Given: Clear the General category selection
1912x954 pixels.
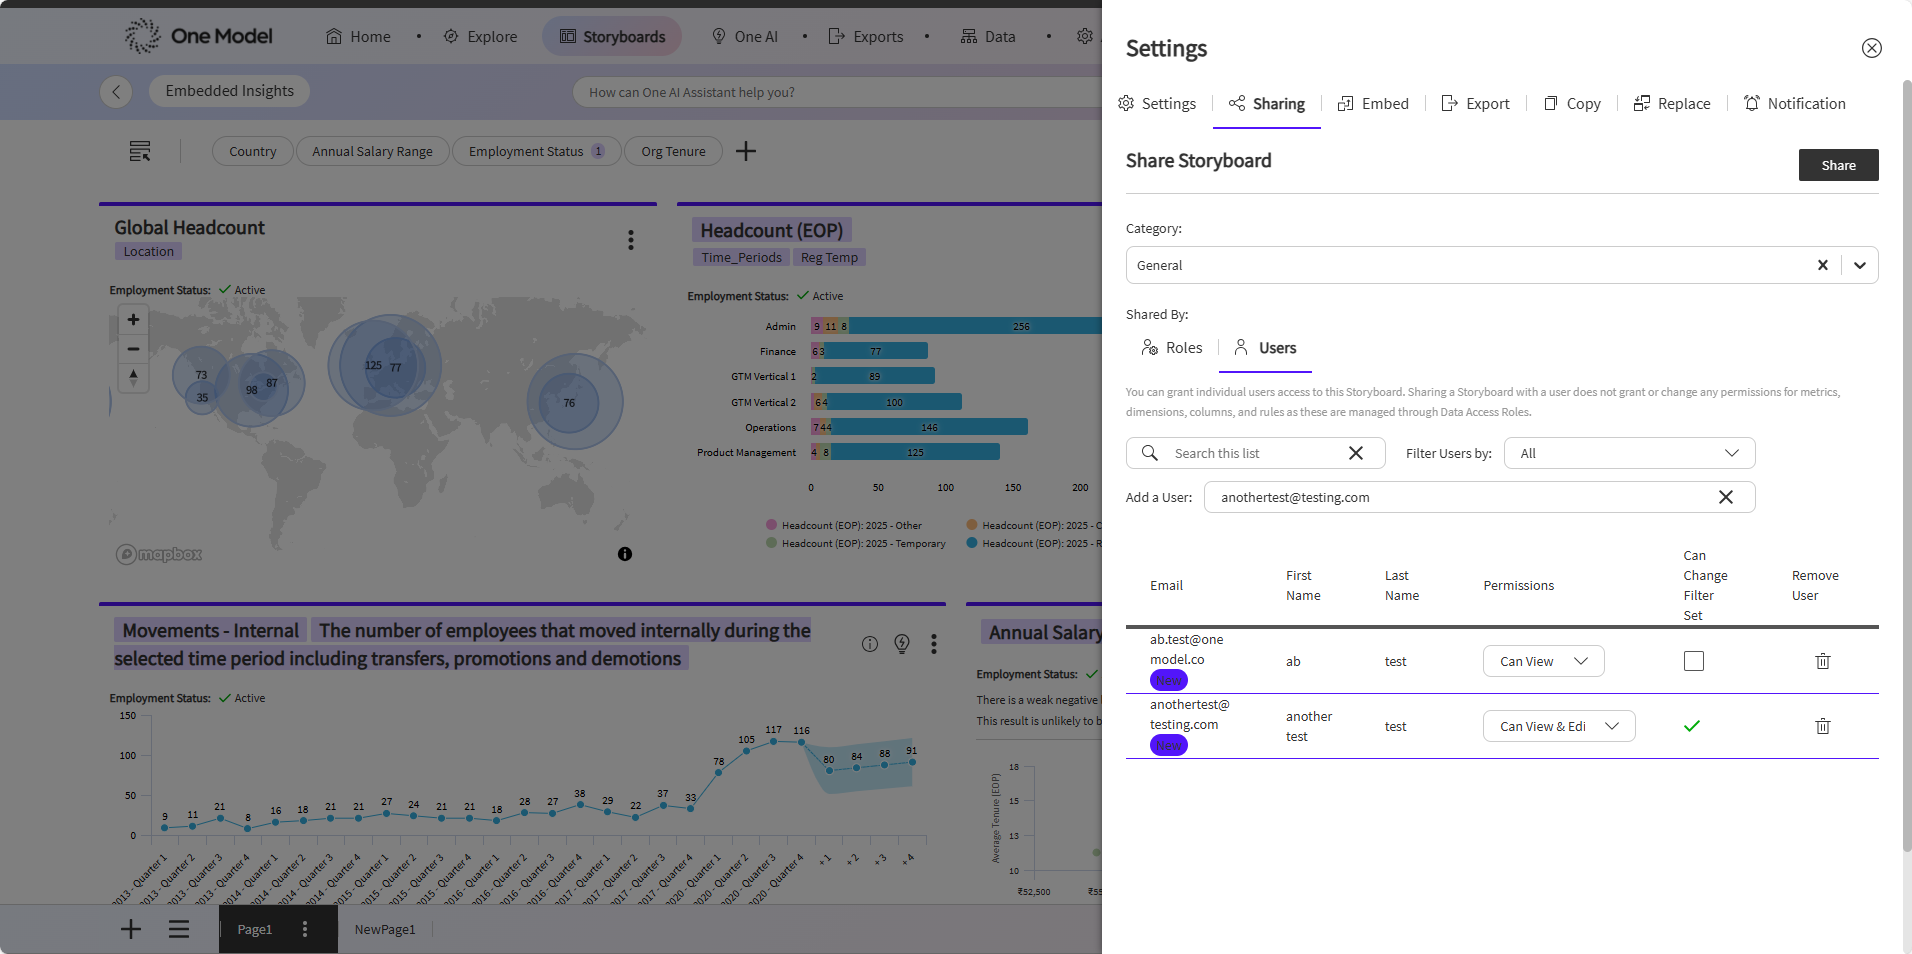Looking at the screenshot, I should 1822,265.
